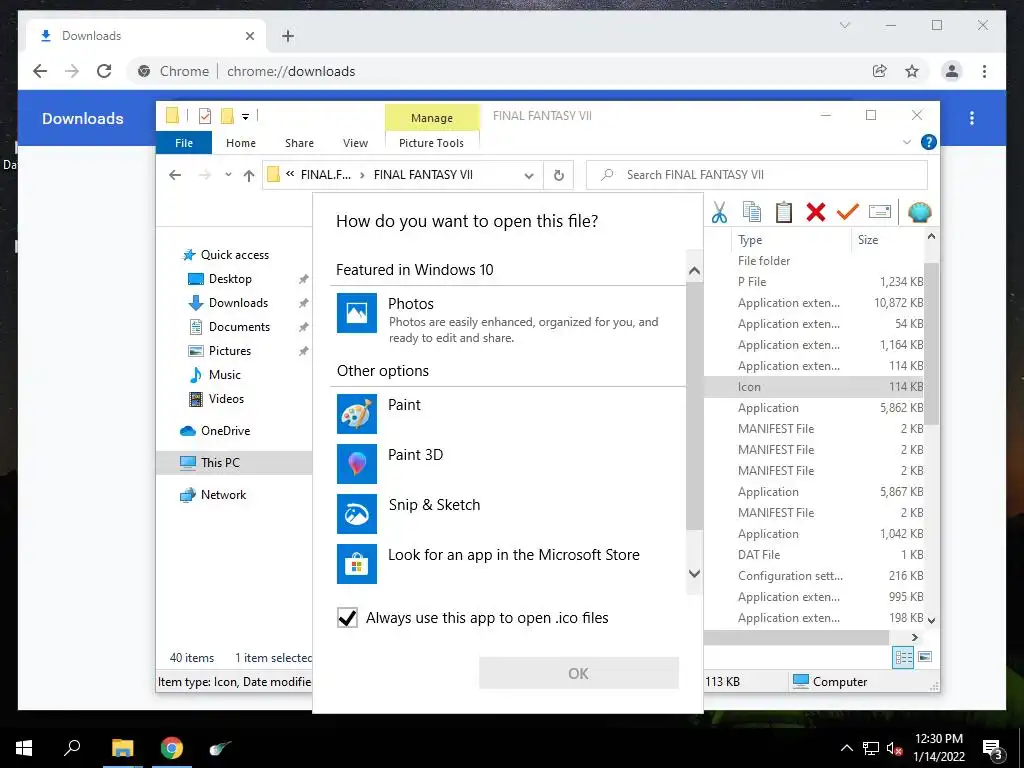Image resolution: width=1024 pixels, height=768 pixels.
Task: Click the OK button in the dialog
Action: (x=579, y=673)
